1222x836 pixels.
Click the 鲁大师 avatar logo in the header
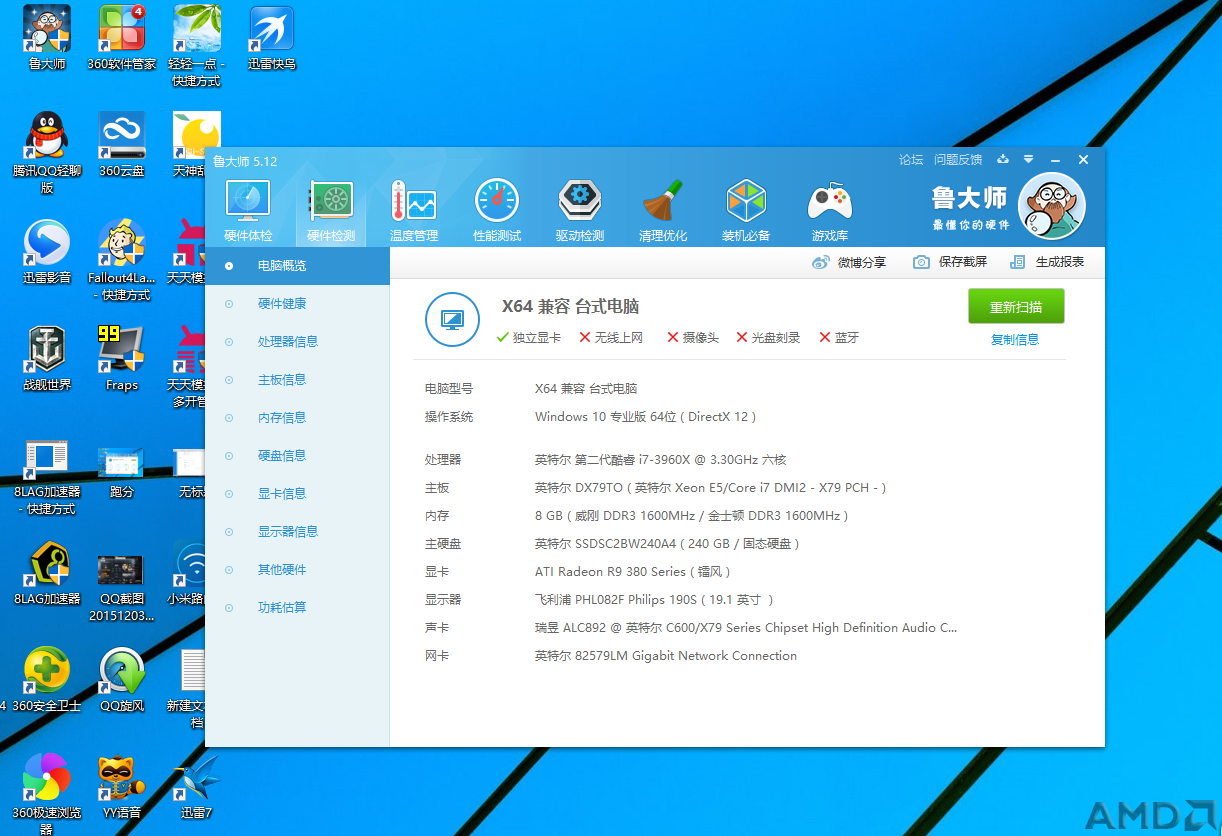tap(1051, 206)
